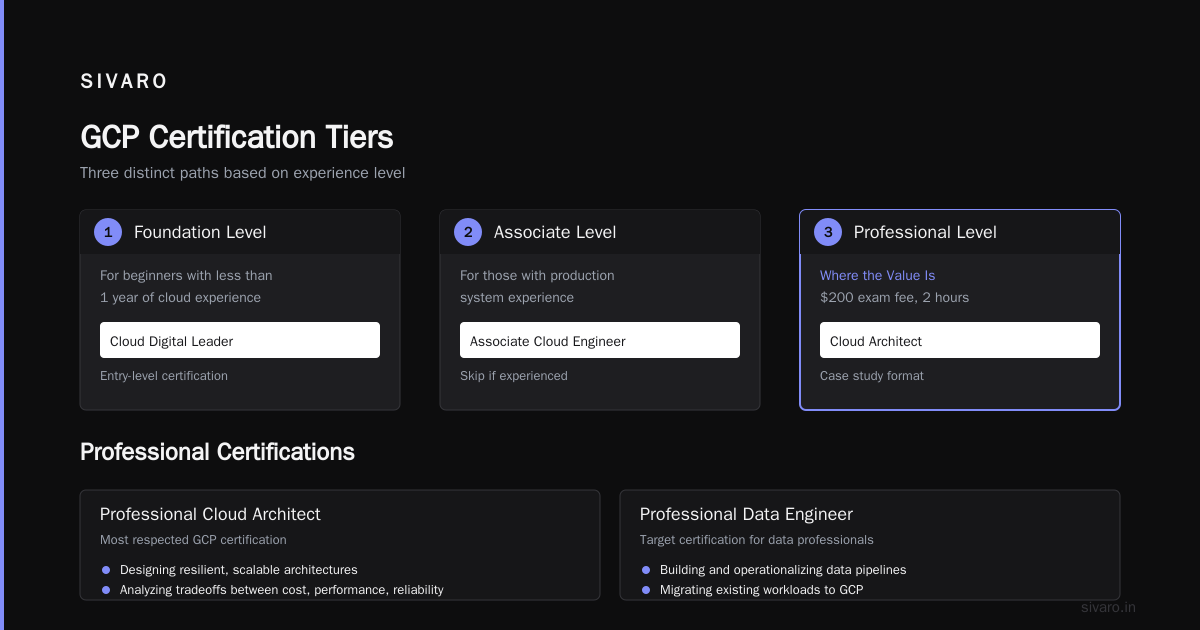
Task: Open the Professional Cloud Architect card title
Action: [210, 514]
